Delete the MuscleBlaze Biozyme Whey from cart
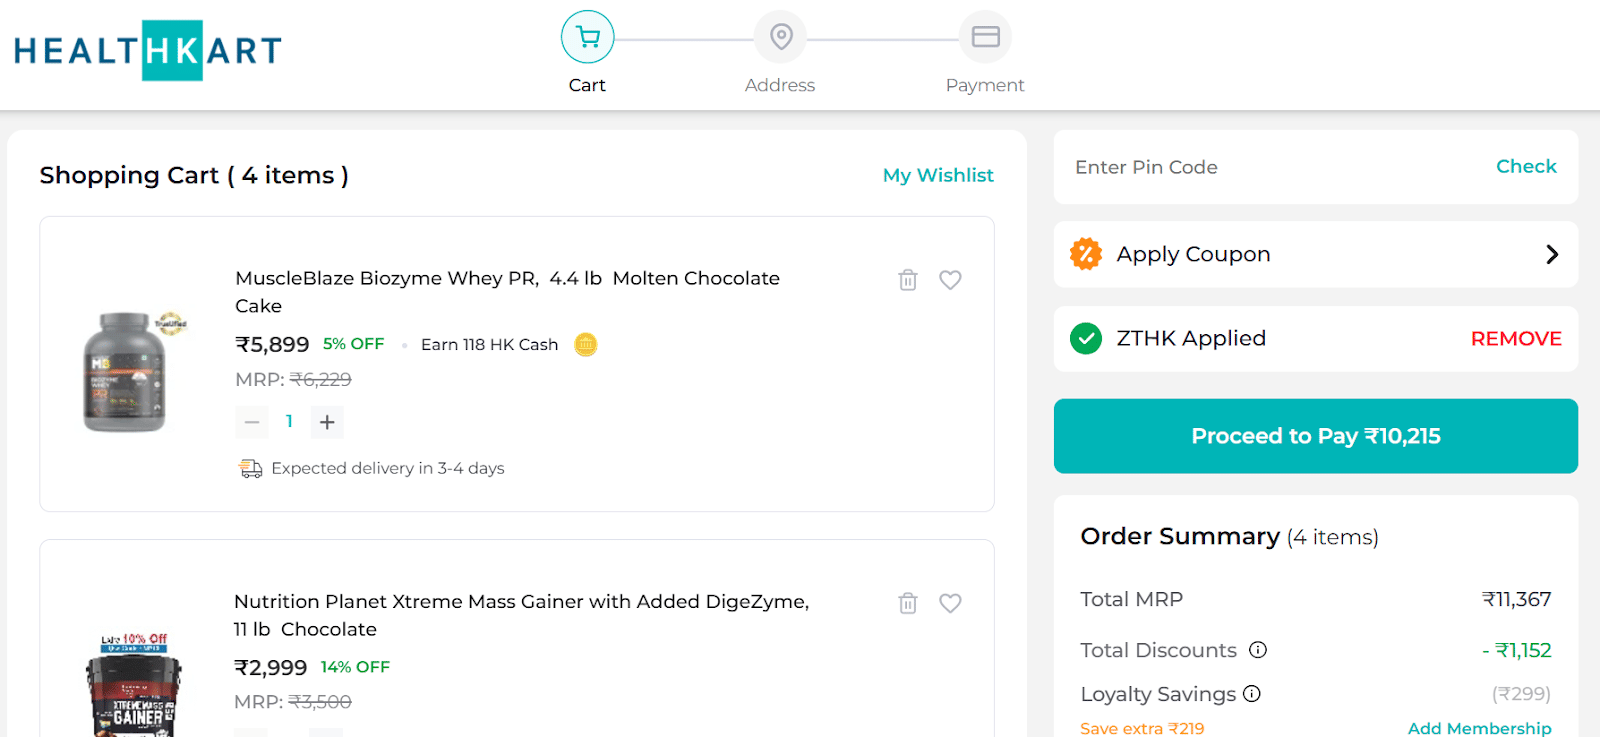The width and height of the screenshot is (1600, 737). click(x=907, y=280)
